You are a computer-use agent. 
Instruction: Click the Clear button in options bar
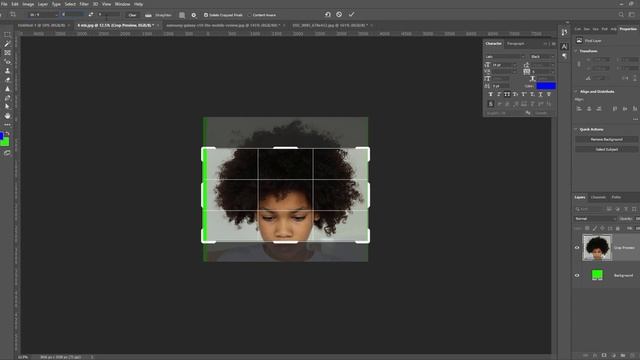132,15
